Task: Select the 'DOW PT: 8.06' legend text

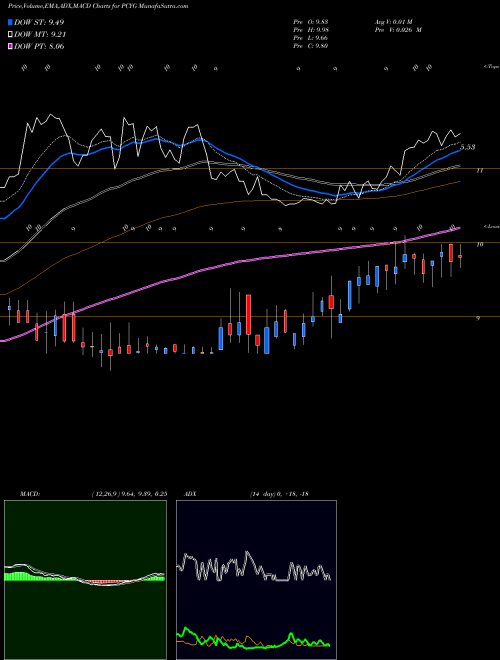Action: coord(39,47)
